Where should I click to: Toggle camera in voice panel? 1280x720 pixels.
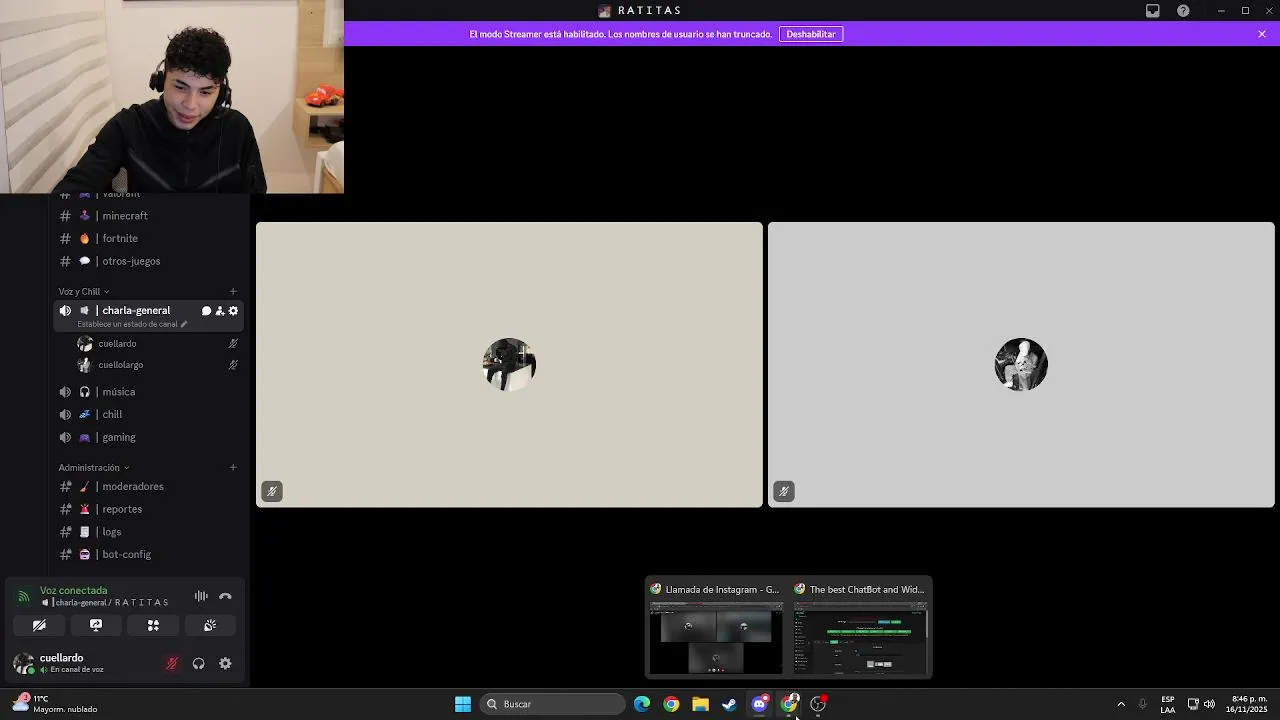pyautogui.click(x=39, y=625)
